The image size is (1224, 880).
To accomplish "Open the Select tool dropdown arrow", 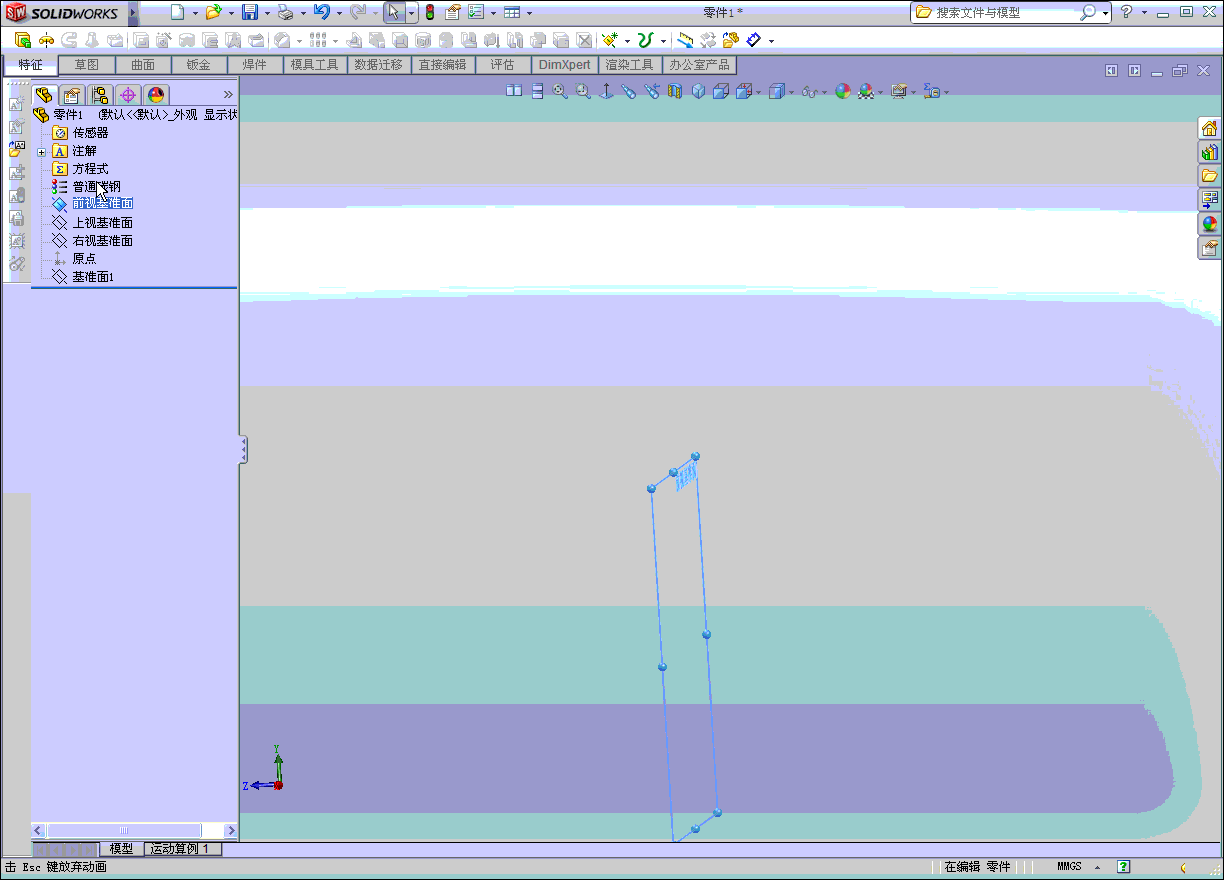I will pyautogui.click(x=411, y=13).
